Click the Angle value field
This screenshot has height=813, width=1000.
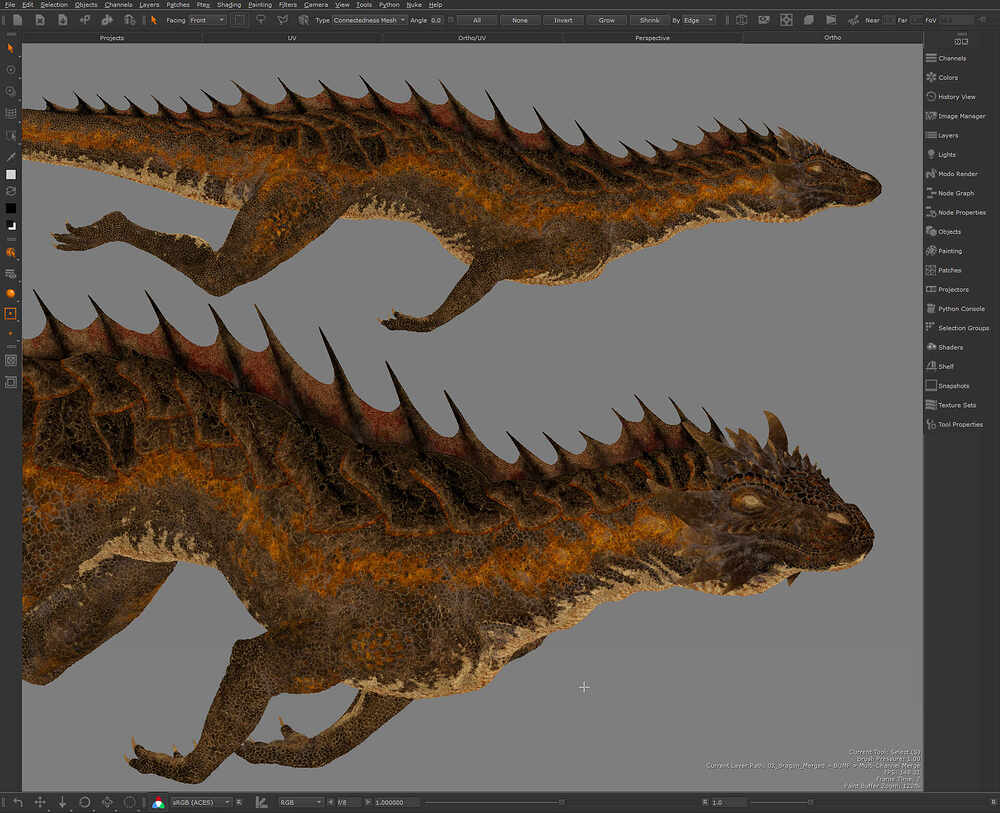(x=437, y=20)
